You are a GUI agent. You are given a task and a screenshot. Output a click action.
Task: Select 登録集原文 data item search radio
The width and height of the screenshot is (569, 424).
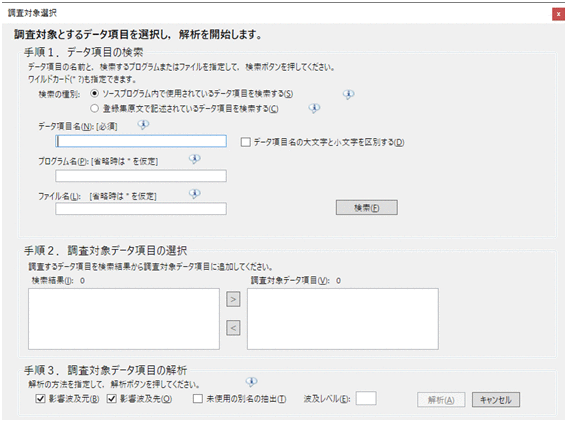94,108
